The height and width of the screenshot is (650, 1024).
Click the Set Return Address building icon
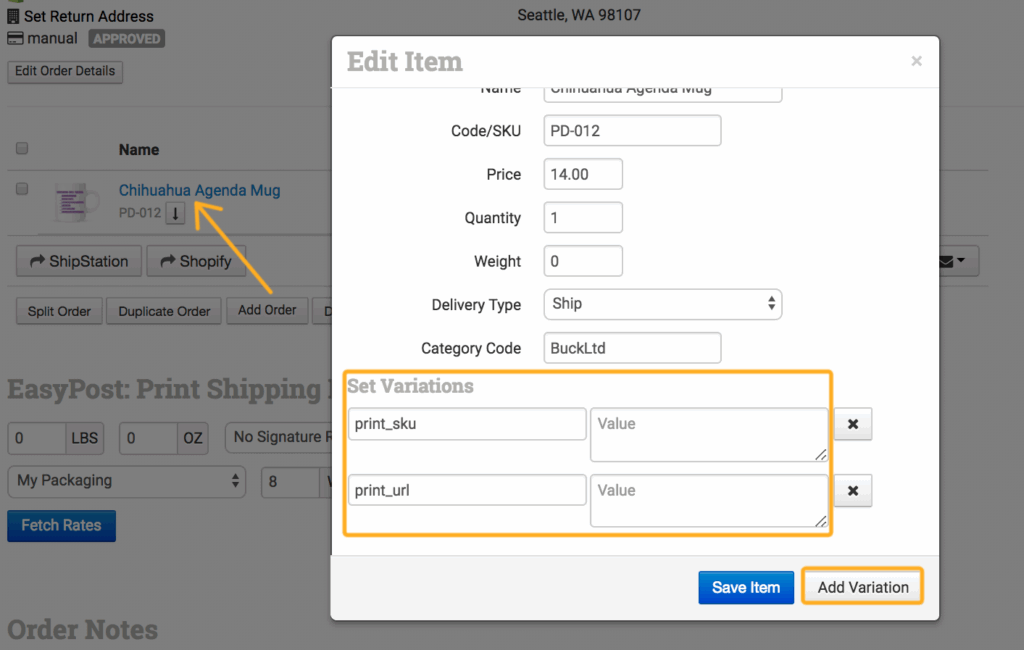(x=14, y=16)
